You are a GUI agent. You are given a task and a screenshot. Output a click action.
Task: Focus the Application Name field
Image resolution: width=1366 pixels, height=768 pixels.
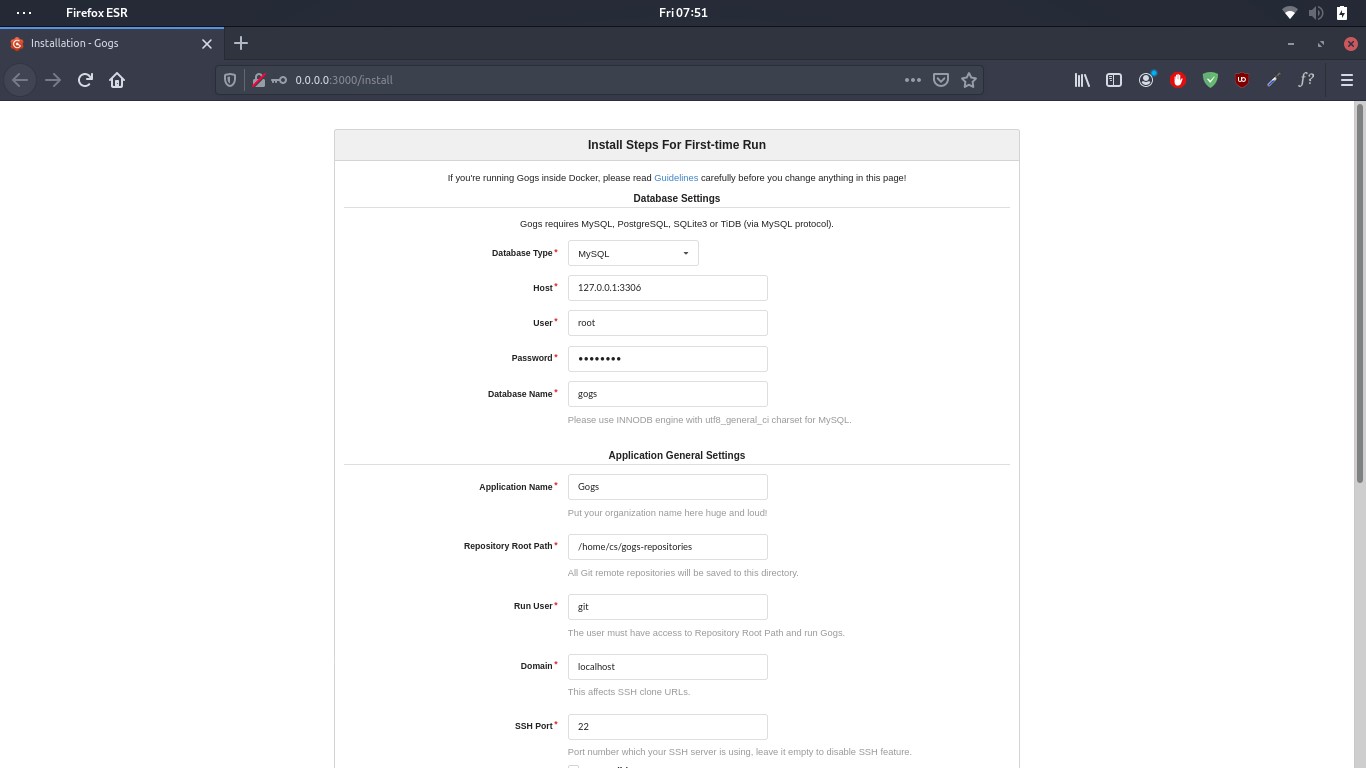pos(668,487)
